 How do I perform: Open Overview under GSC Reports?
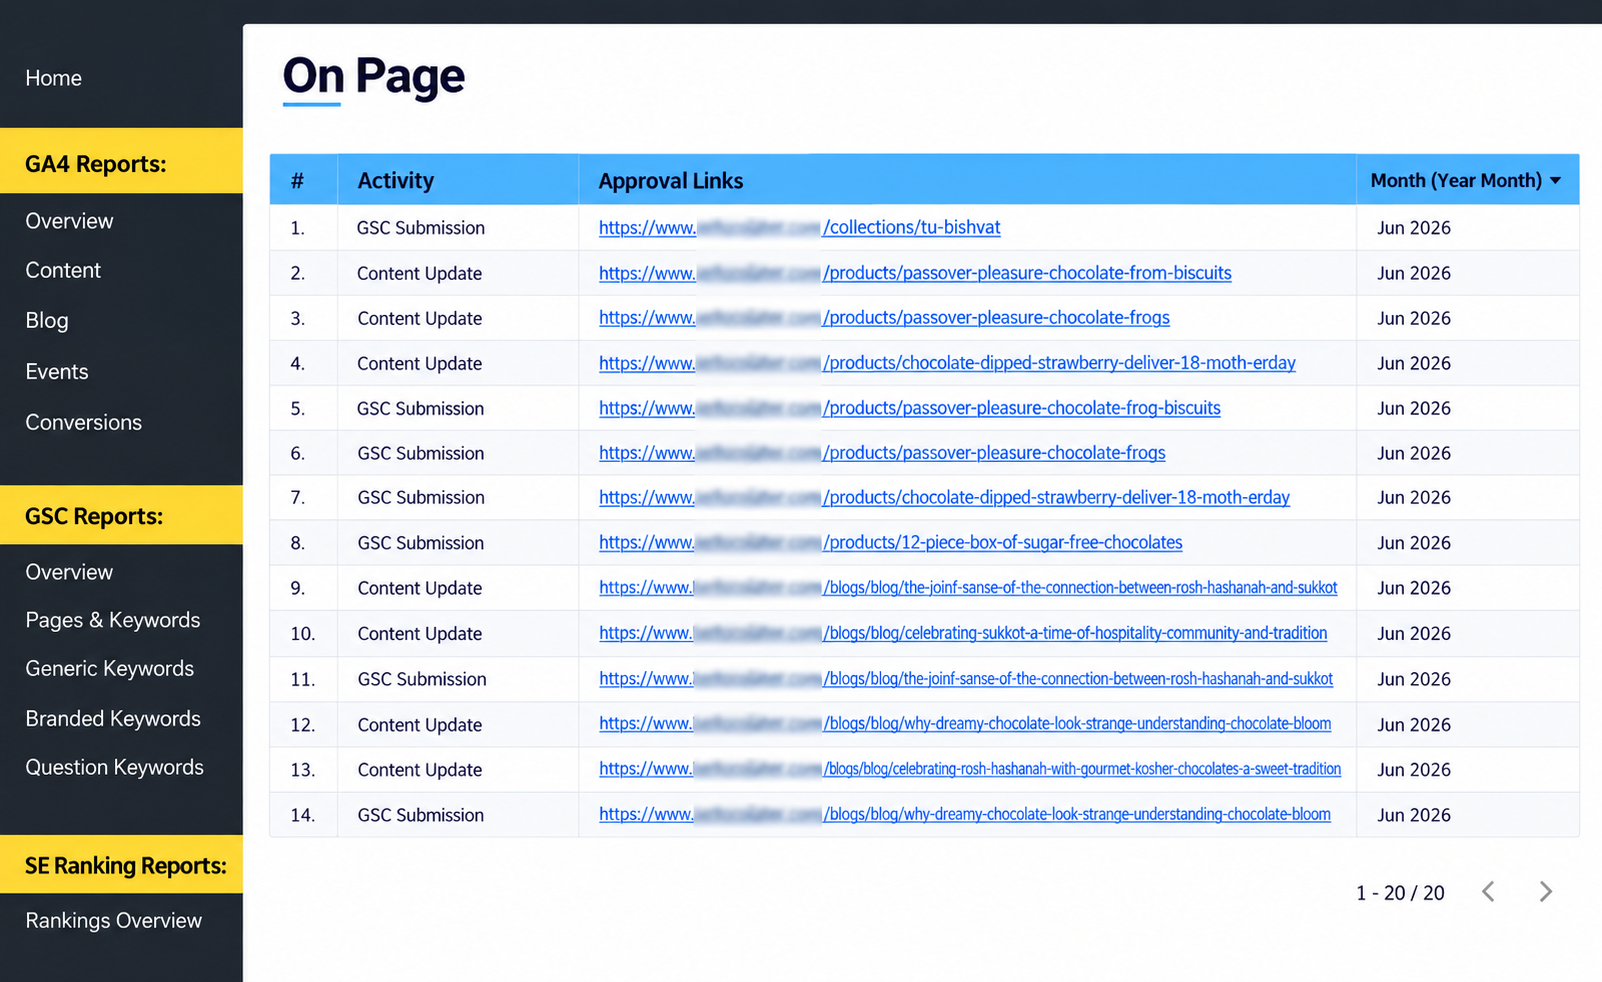(69, 572)
